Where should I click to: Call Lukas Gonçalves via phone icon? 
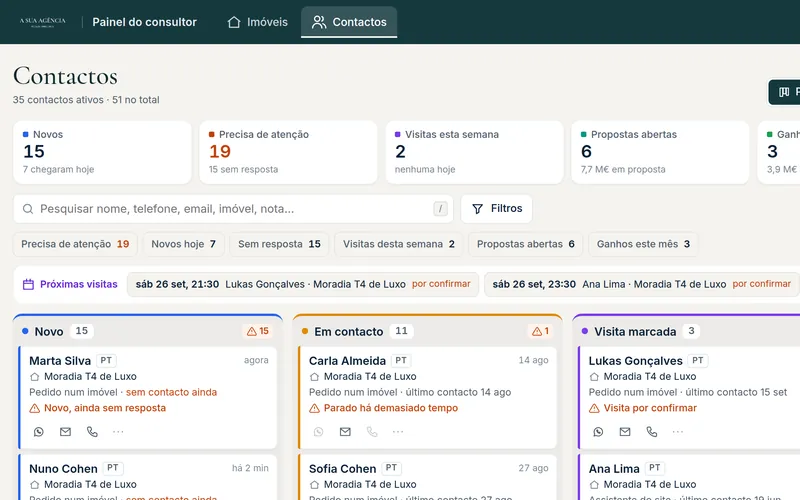coord(652,432)
